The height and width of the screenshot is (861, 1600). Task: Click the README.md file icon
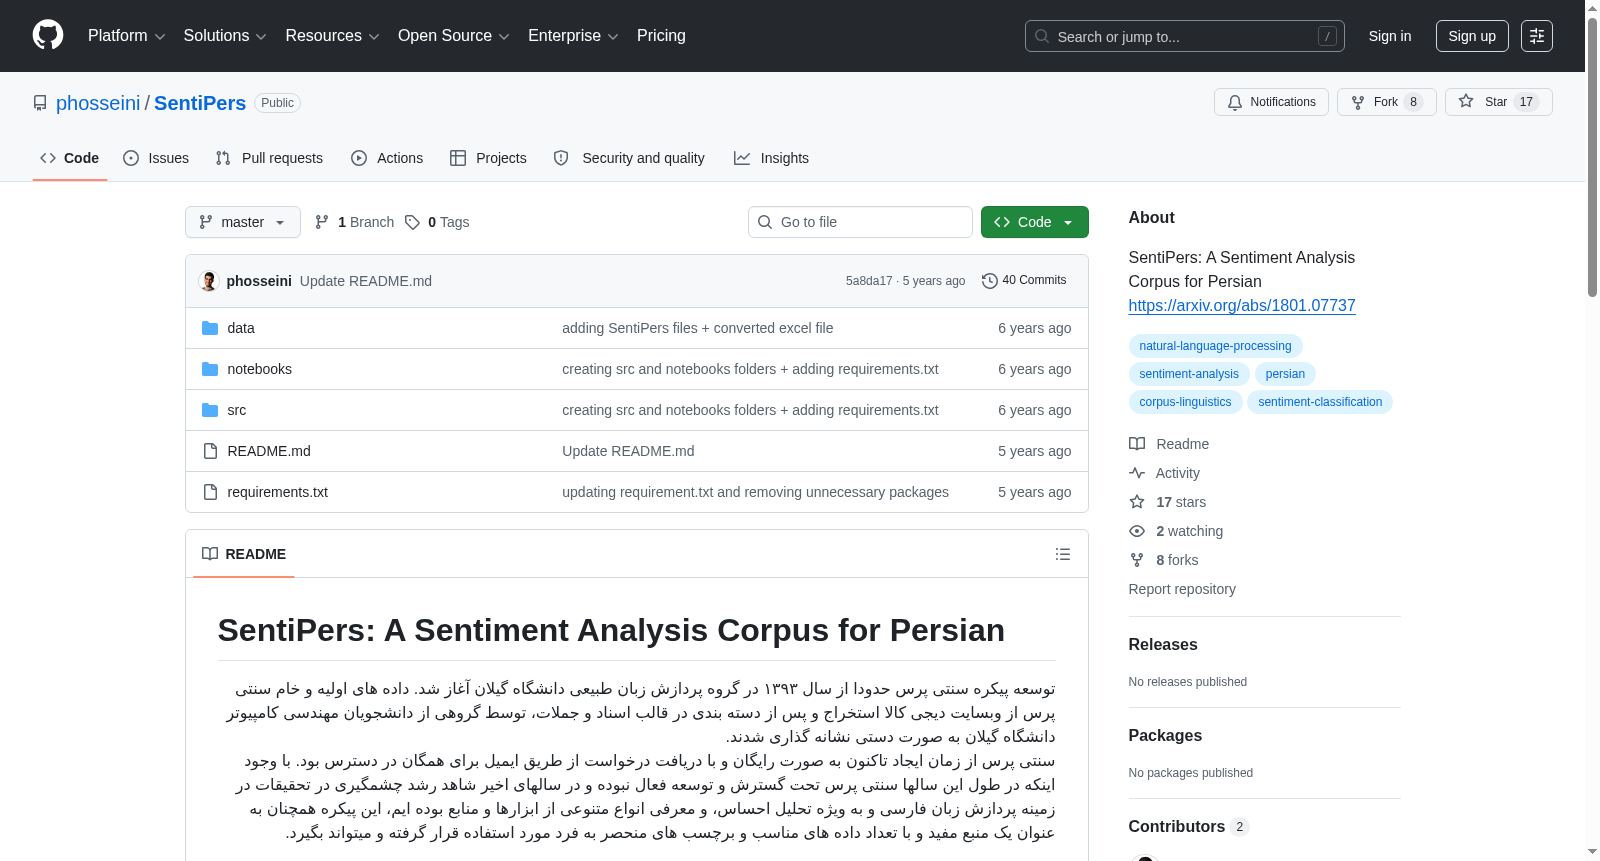[210, 451]
